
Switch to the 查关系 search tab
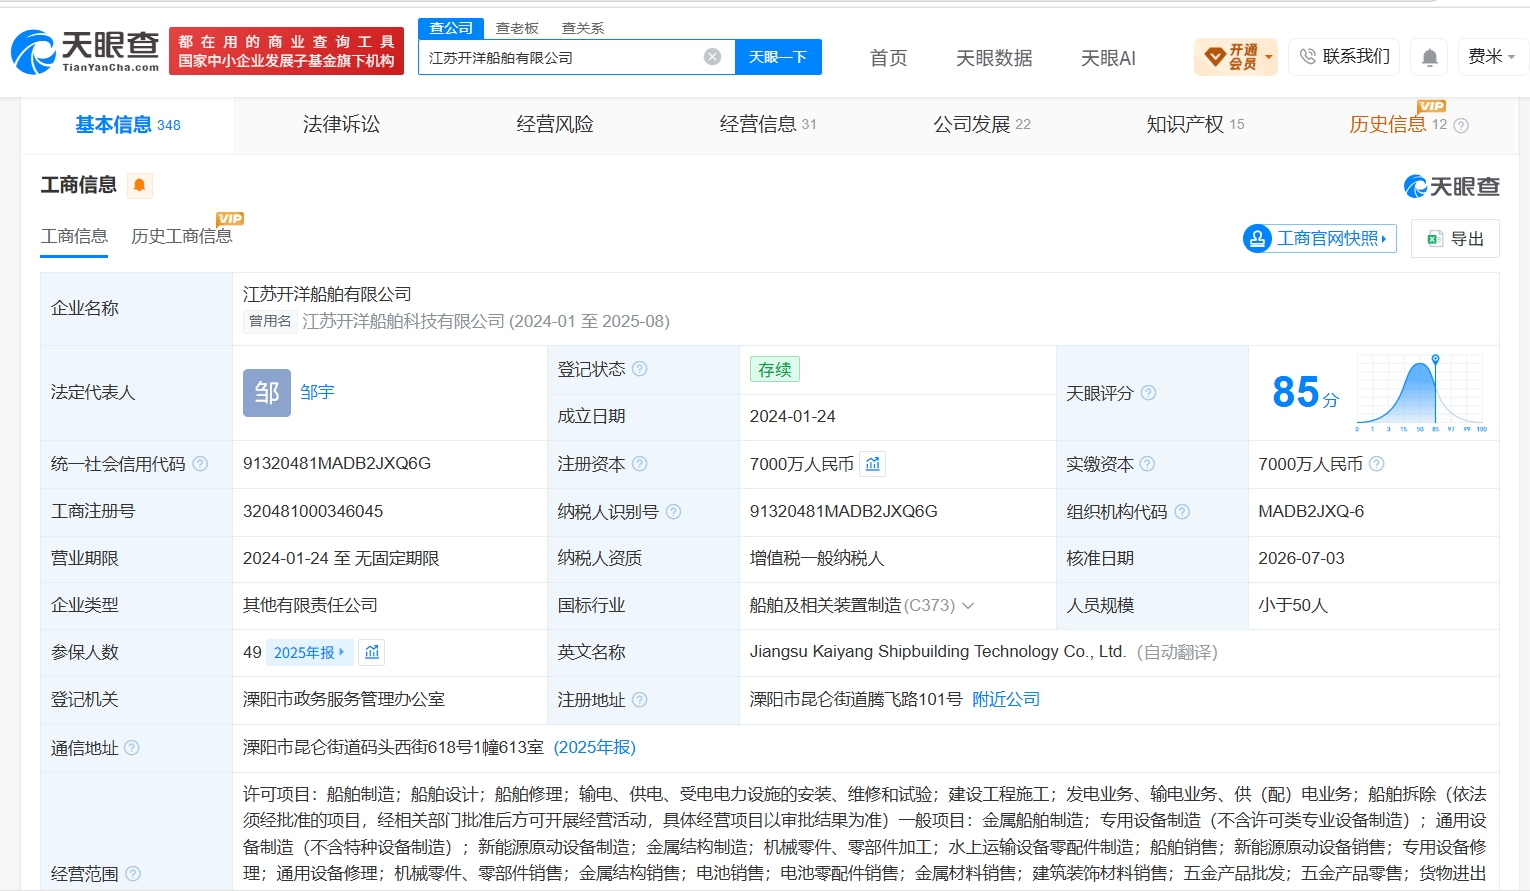click(x=583, y=28)
